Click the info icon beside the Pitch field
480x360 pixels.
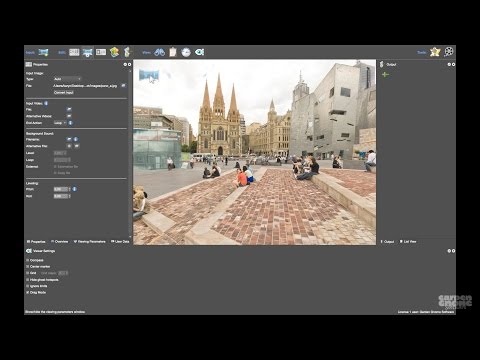[x=74, y=189]
